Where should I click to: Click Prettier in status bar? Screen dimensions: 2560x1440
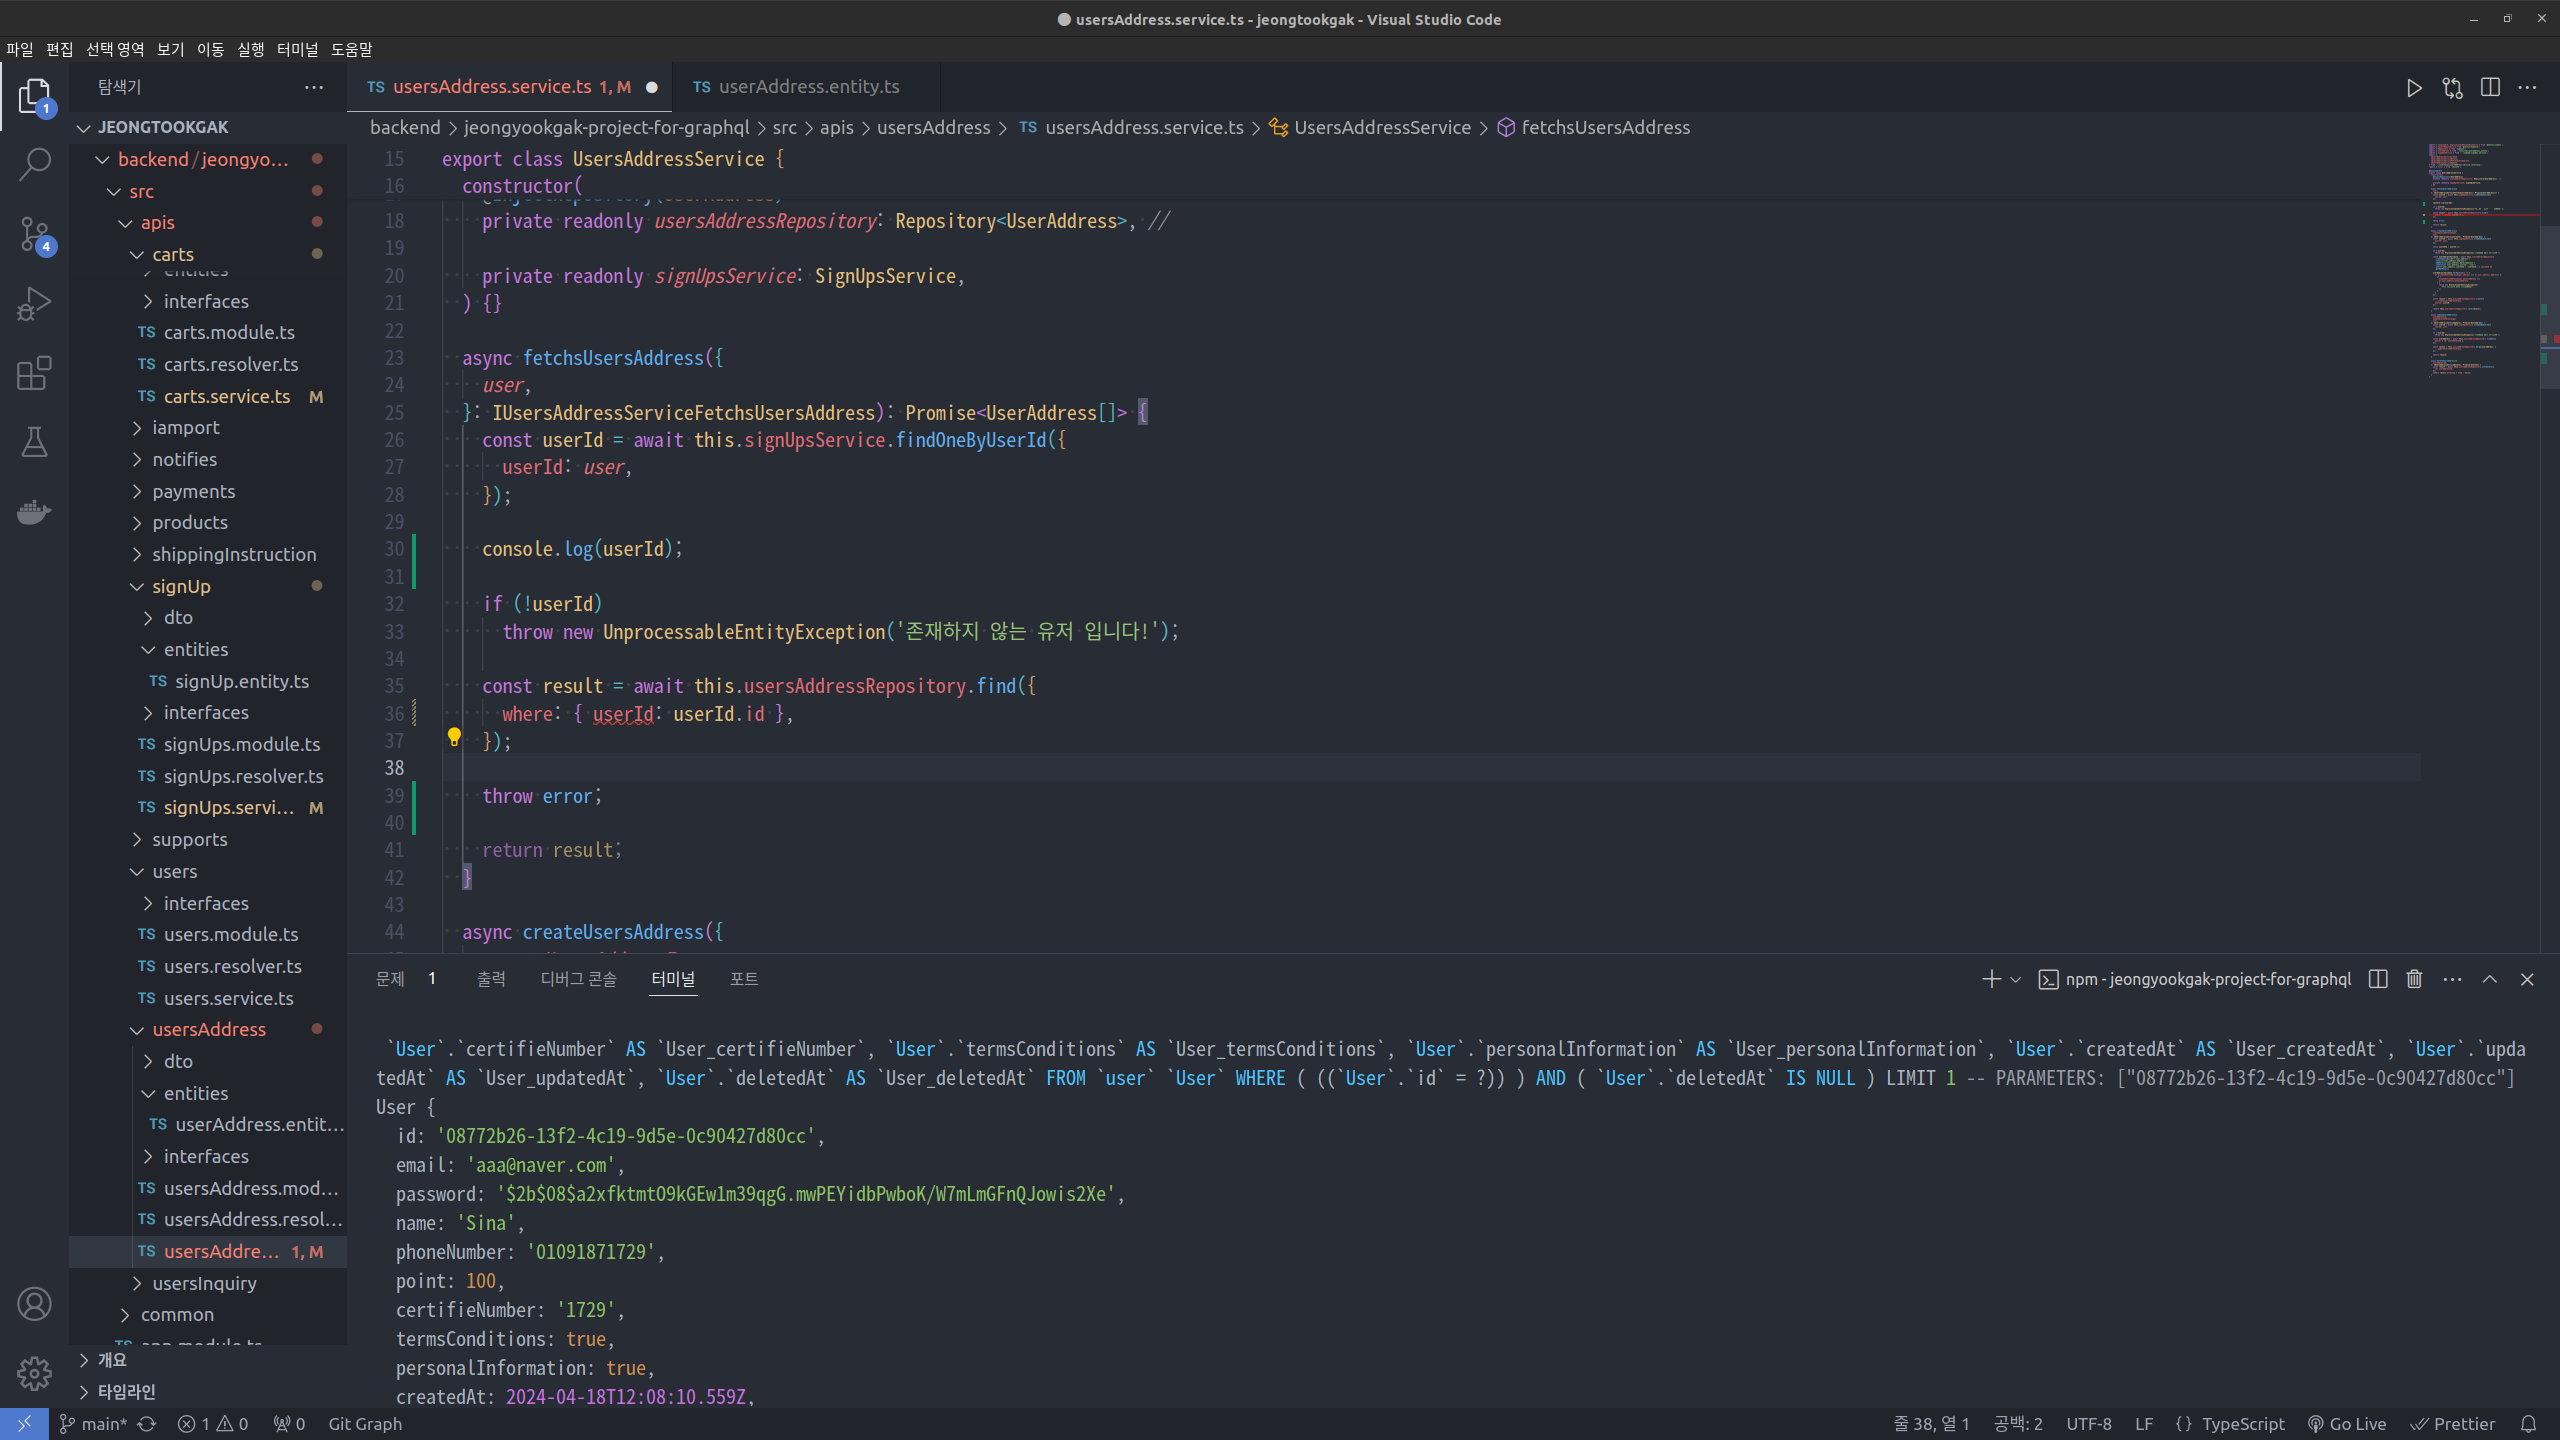(x=2453, y=1424)
